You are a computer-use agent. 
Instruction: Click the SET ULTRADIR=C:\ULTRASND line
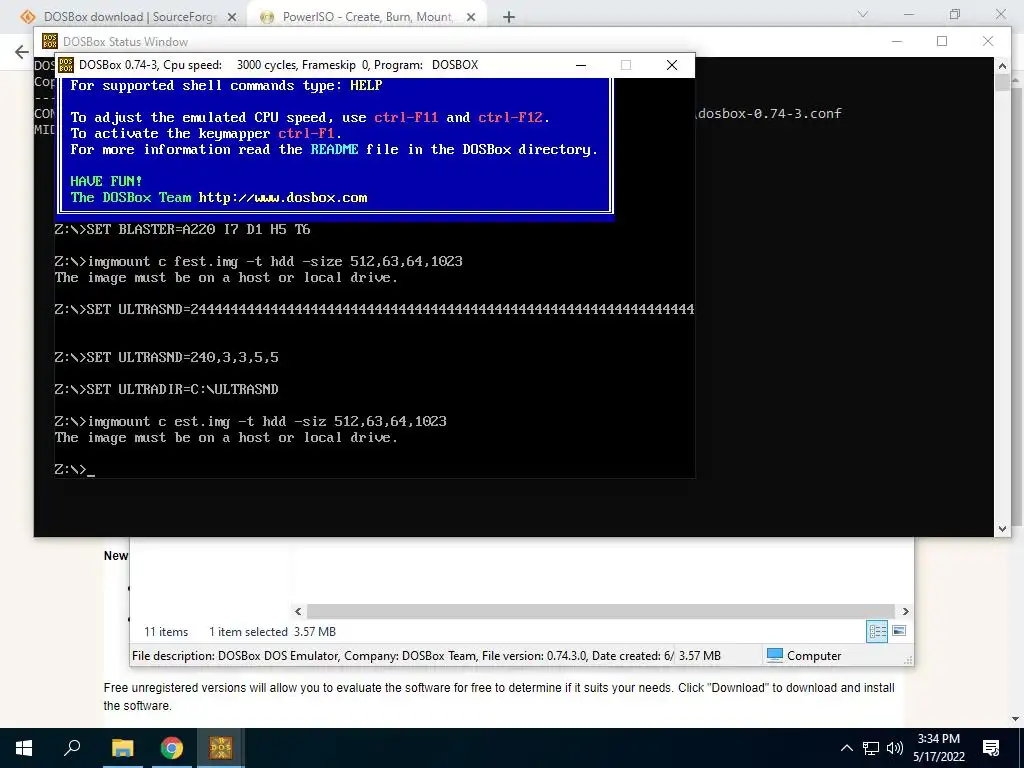coord(167,389)
